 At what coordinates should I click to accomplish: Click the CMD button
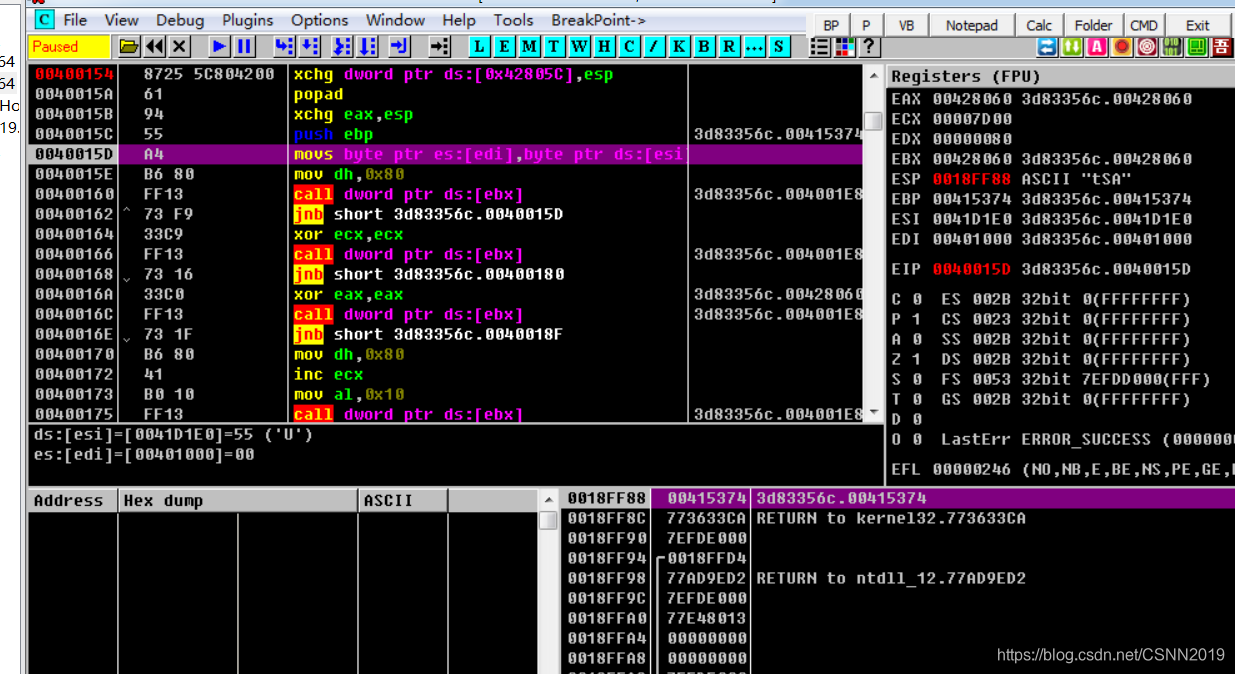tap(1144, 25)
